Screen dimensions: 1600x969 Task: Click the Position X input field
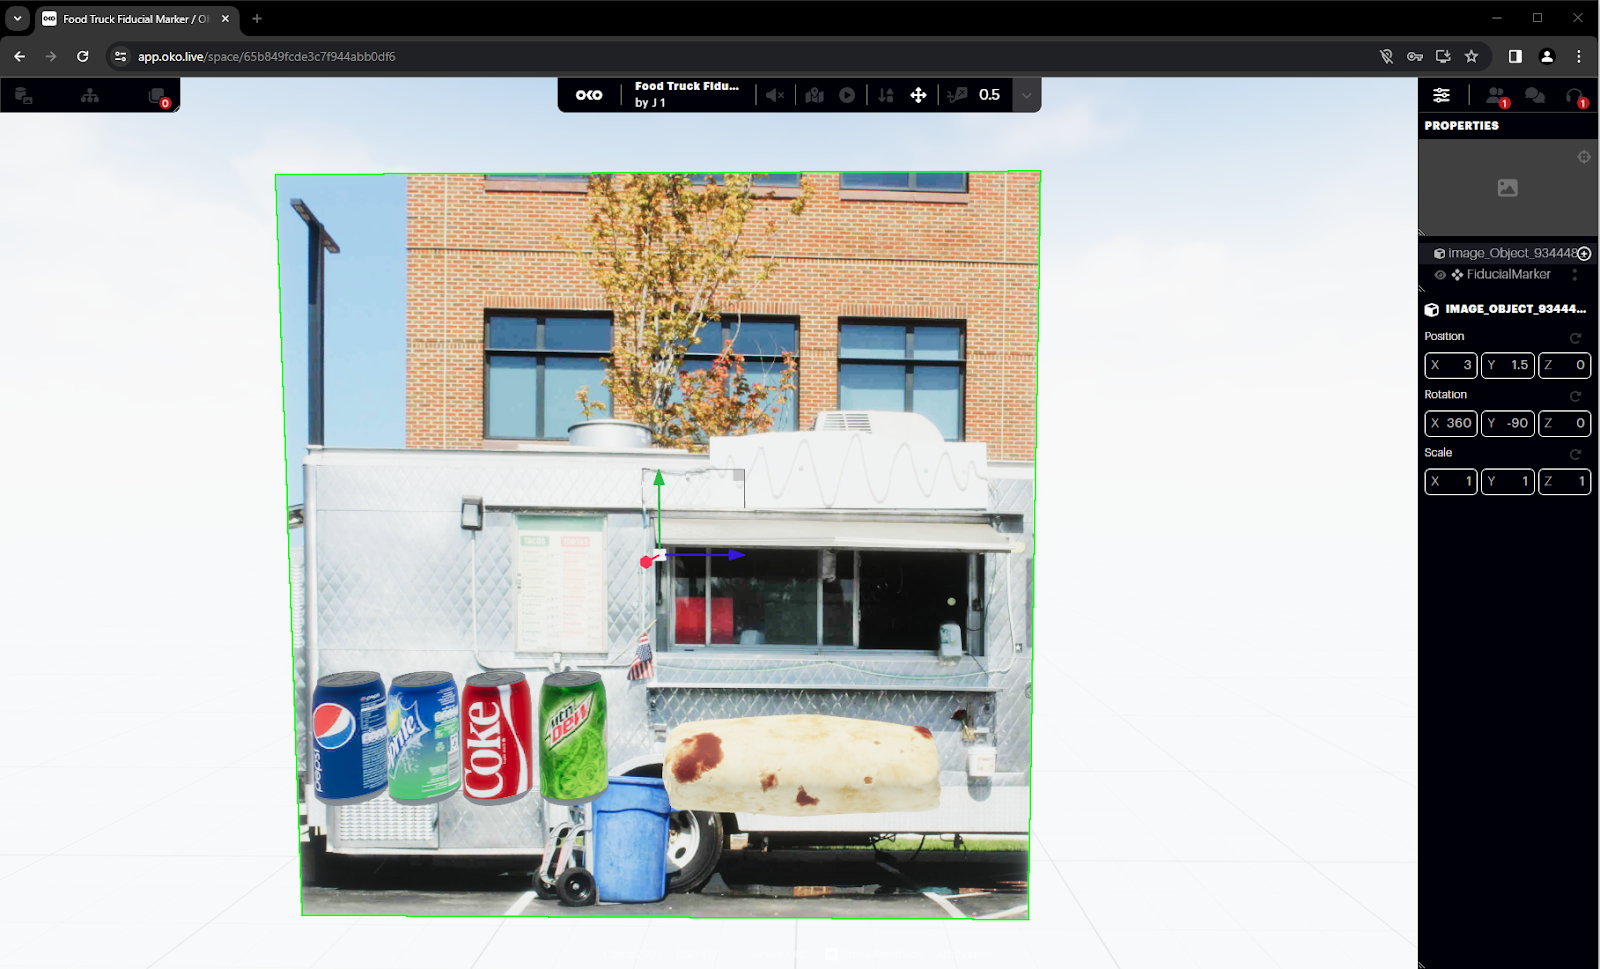tap(1450, 365)
